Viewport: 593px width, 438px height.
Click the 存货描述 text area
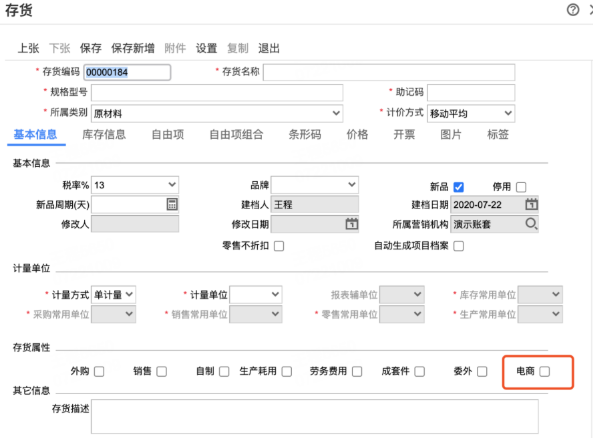[x=315, y=416]
